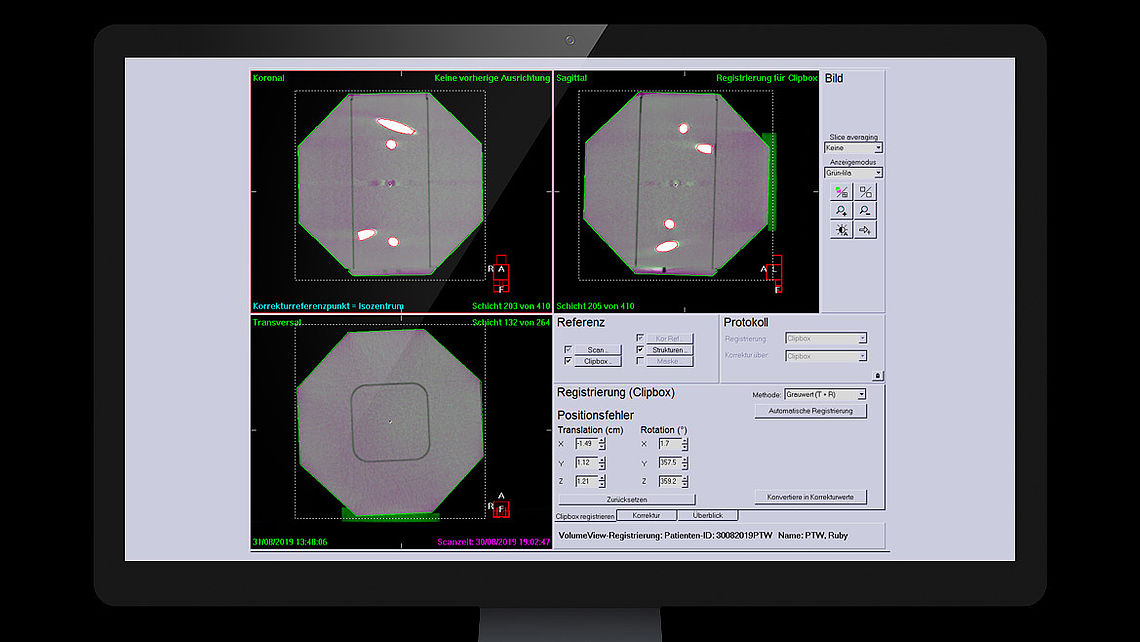Select the green-lila overlay display icon
1140x642 pixels.
[841, 192]
